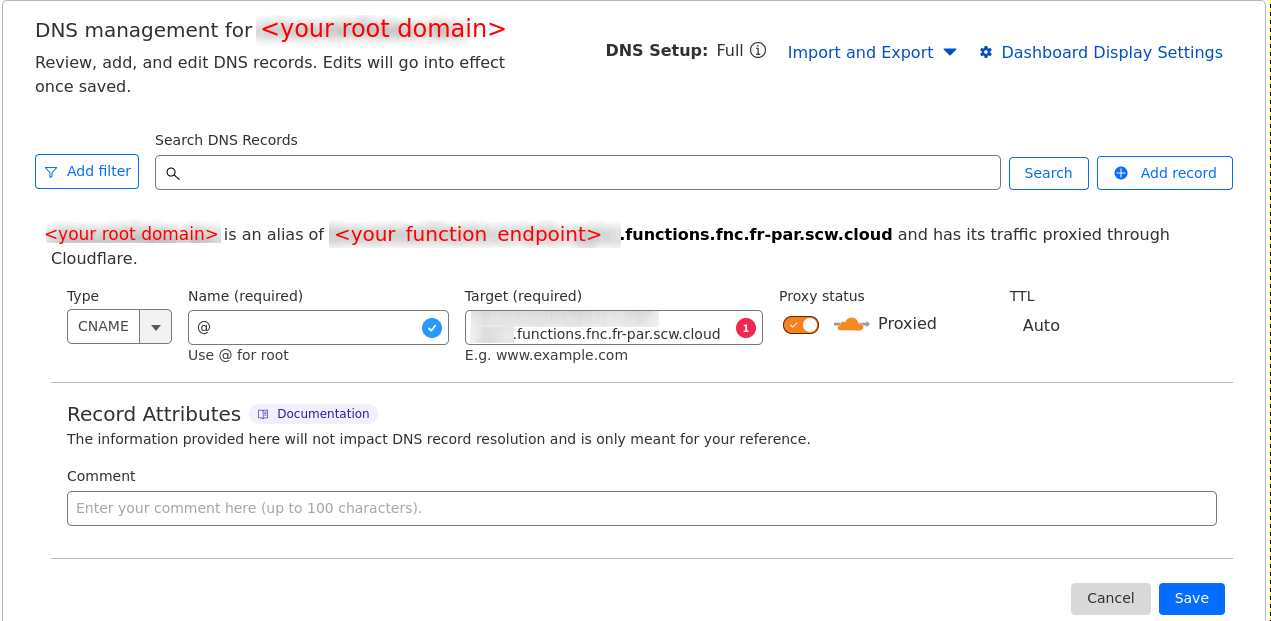Viewport: 1271px width, 621px height.
Task: Open the Type CNAME dropdown
Action: [104, 327]
